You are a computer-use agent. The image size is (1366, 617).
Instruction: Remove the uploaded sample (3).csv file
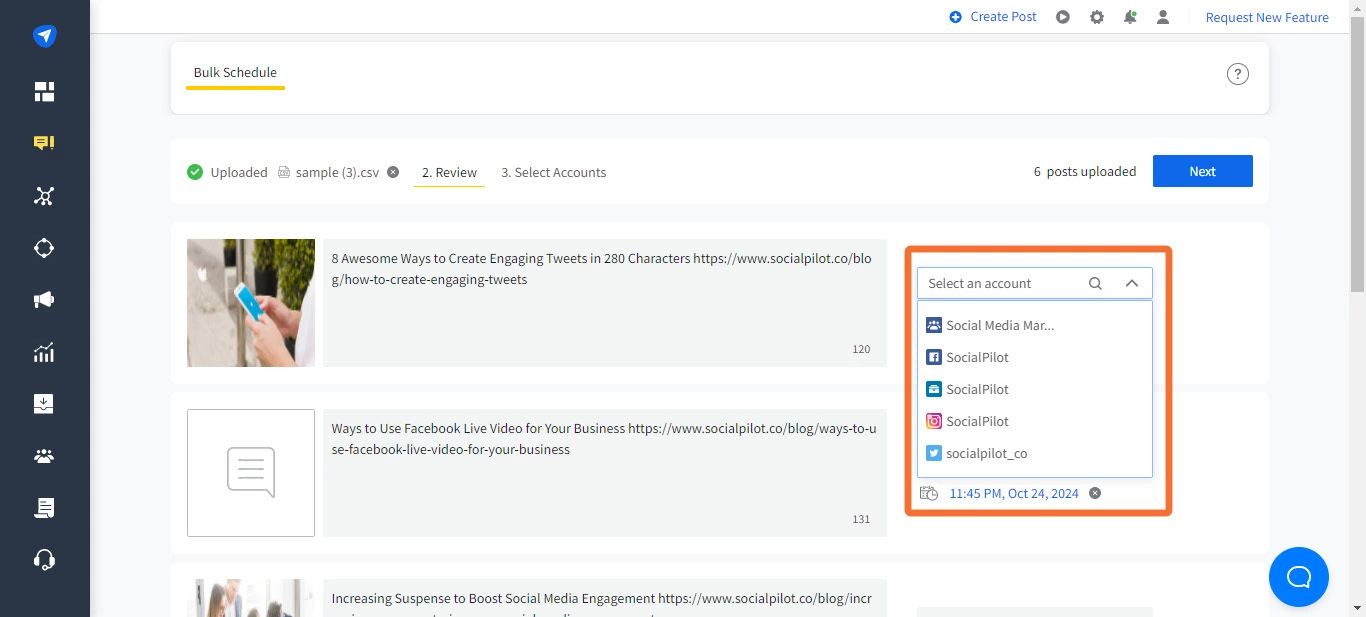point(393,172)
